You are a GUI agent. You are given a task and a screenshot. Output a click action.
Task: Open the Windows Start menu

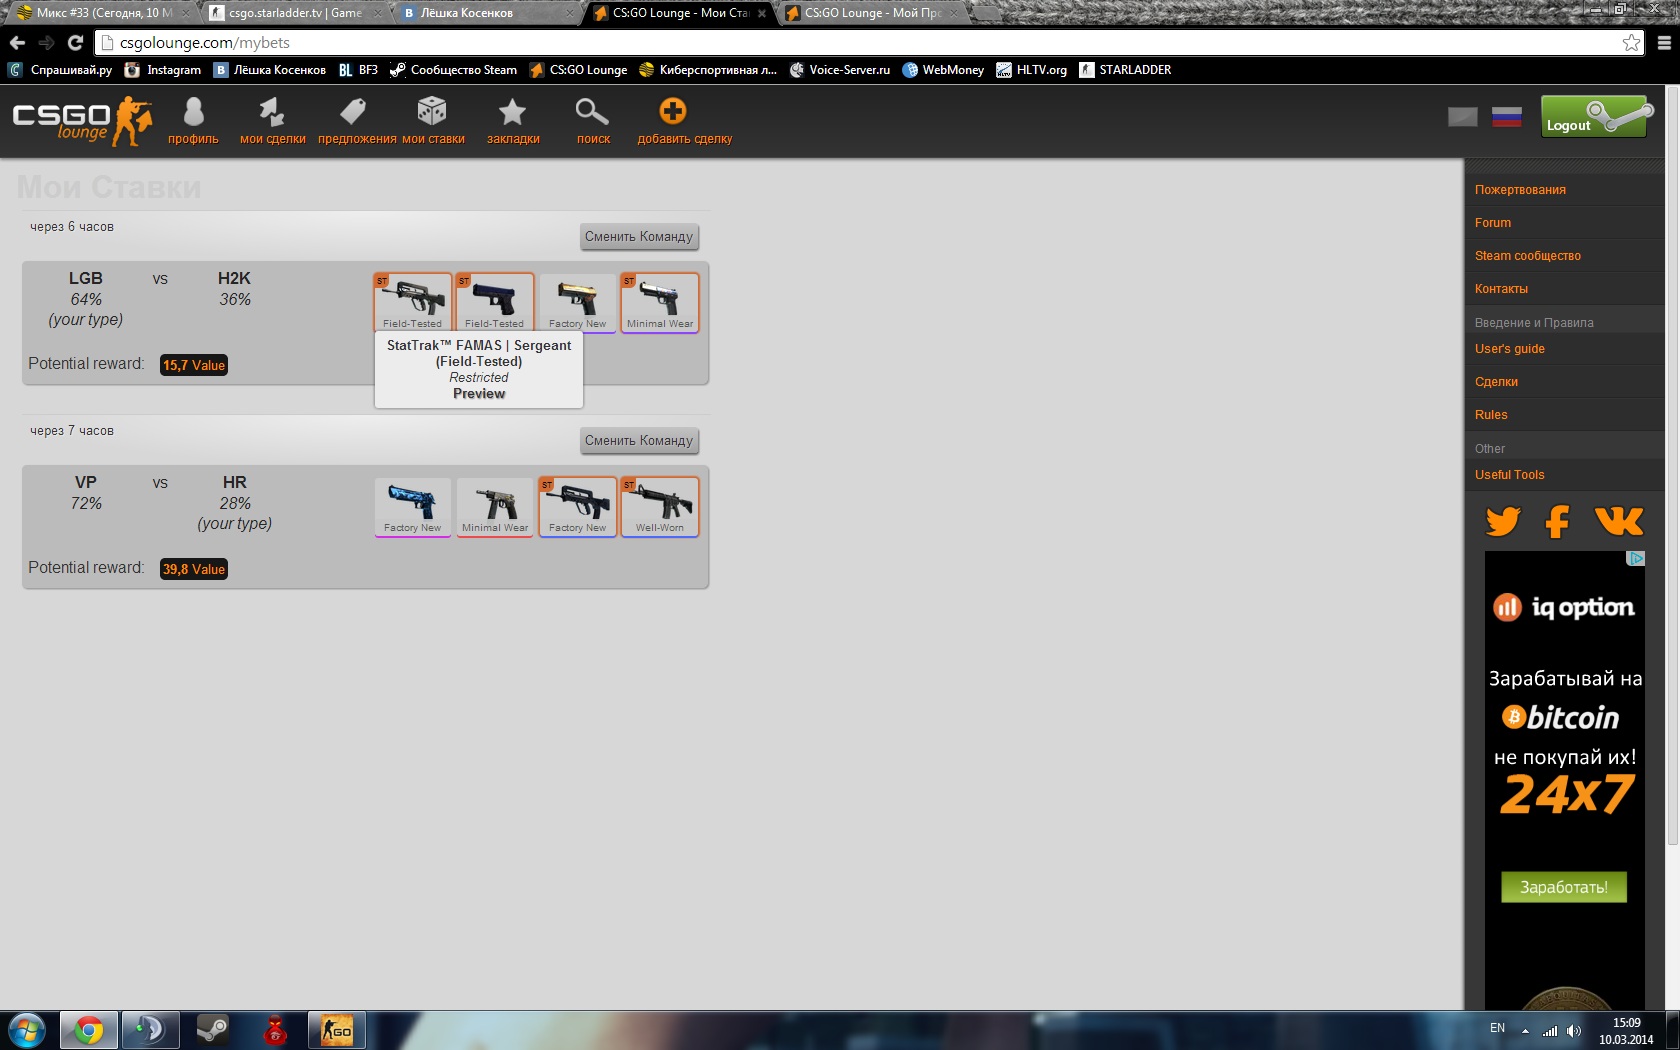click(x=27, y=1030)
